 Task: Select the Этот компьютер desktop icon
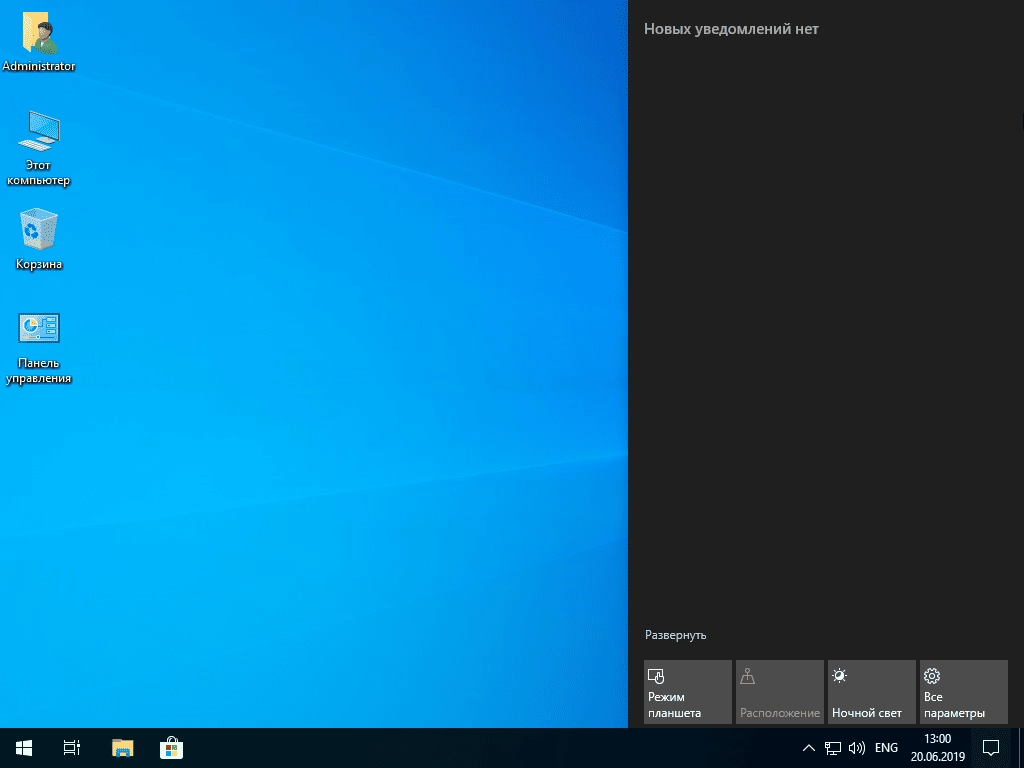point(39,148)
